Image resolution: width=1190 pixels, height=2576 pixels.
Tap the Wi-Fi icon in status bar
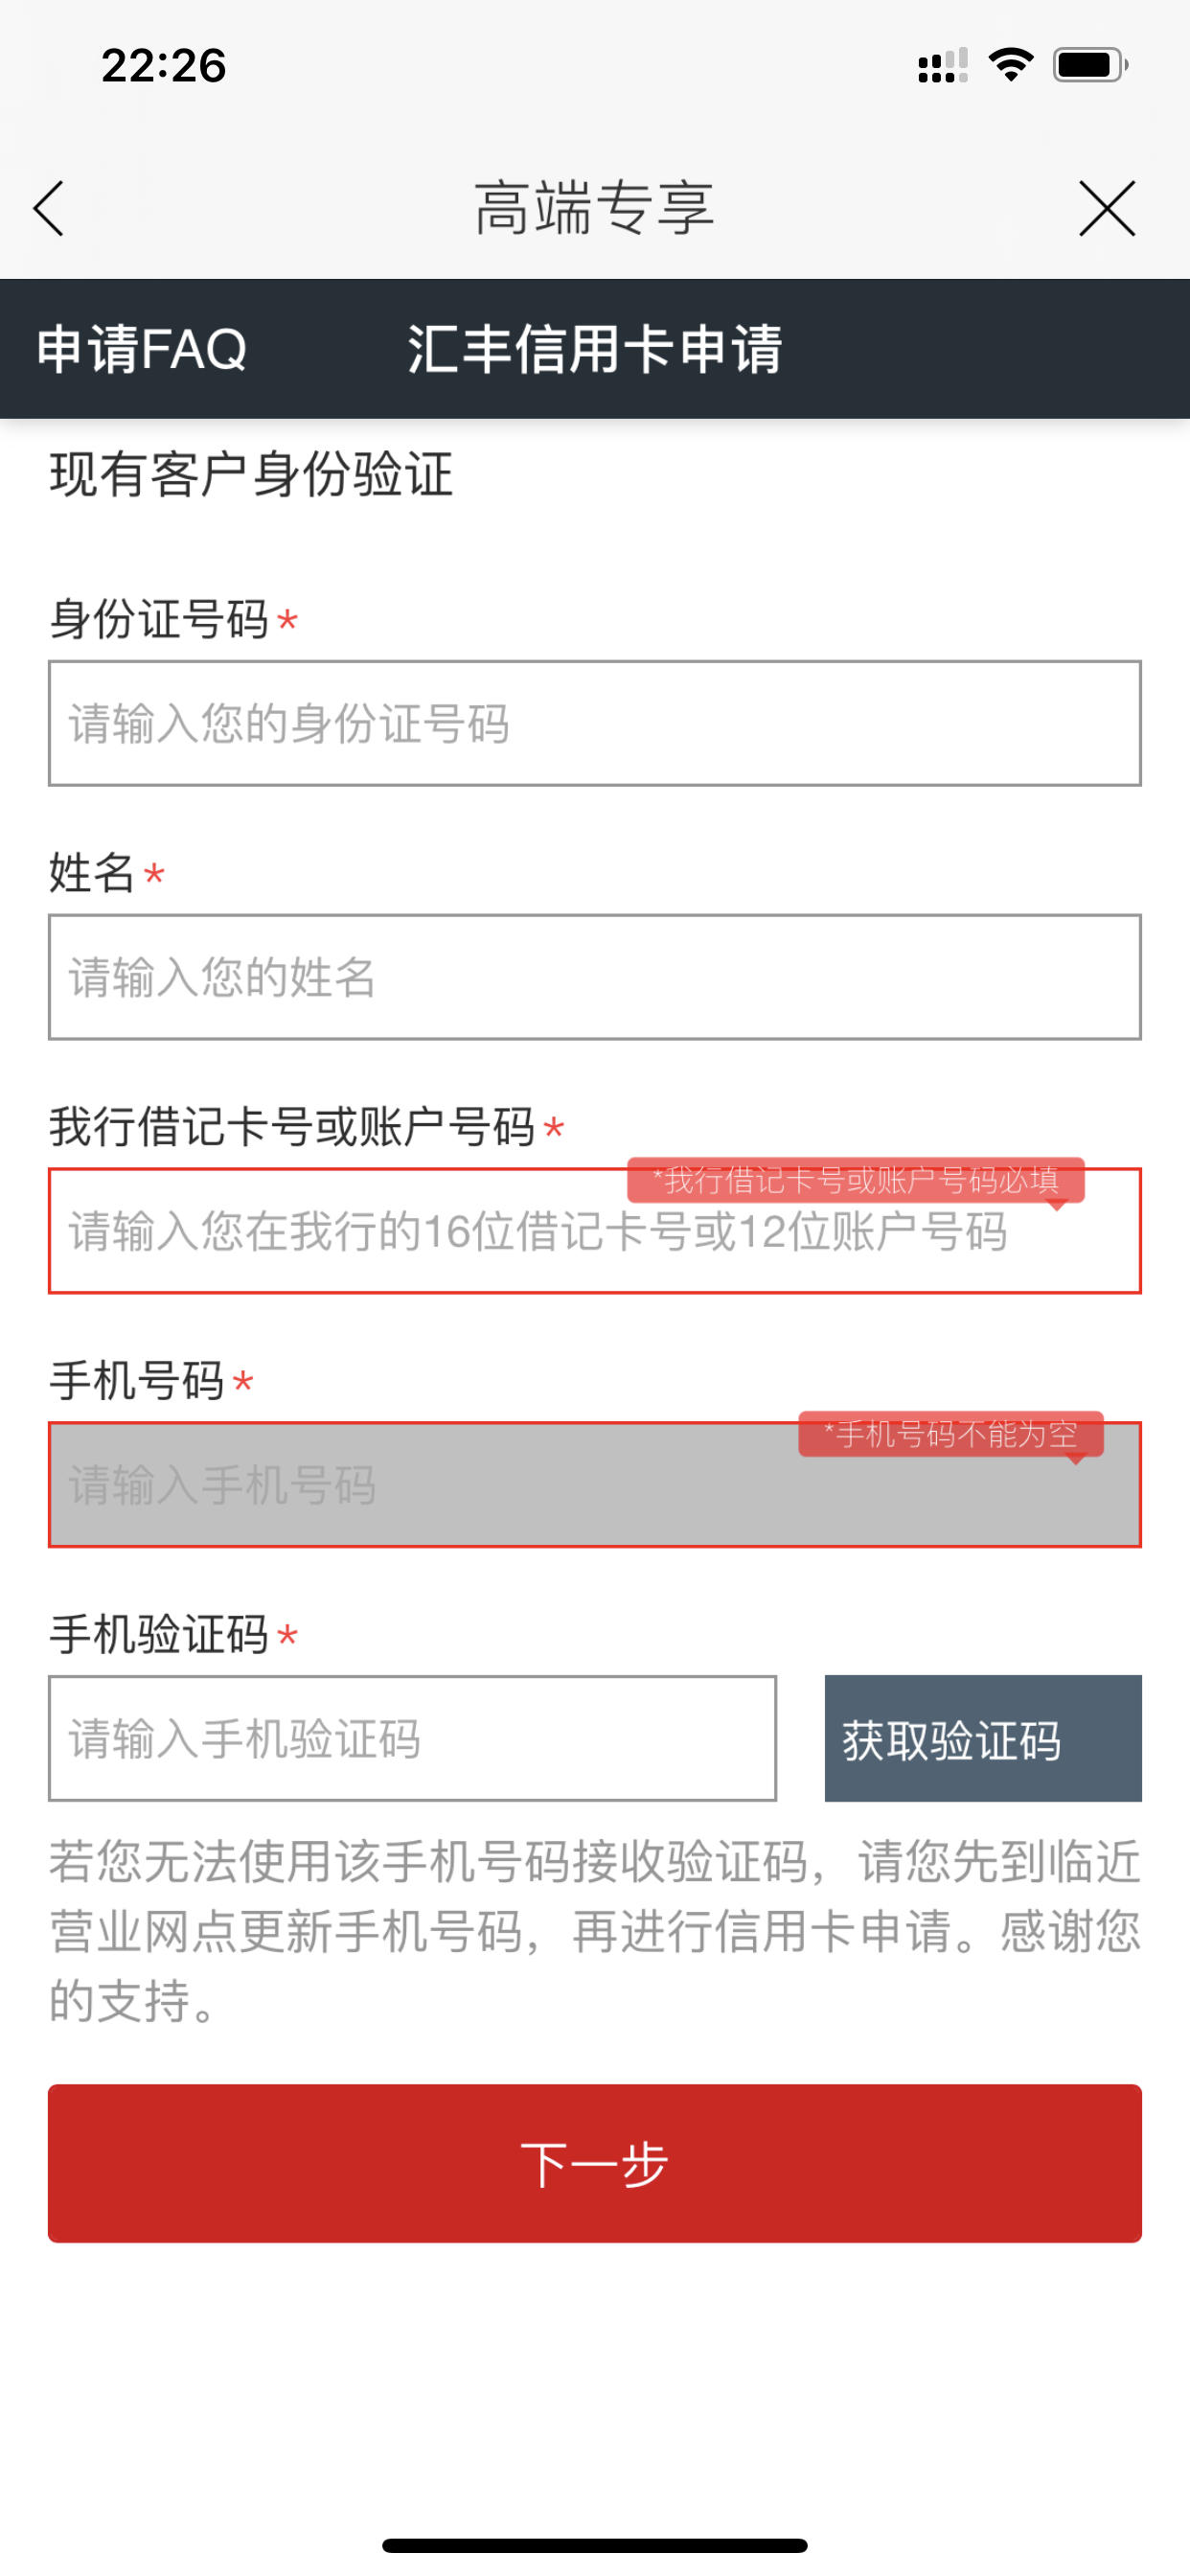click(x=1011, y=65)
